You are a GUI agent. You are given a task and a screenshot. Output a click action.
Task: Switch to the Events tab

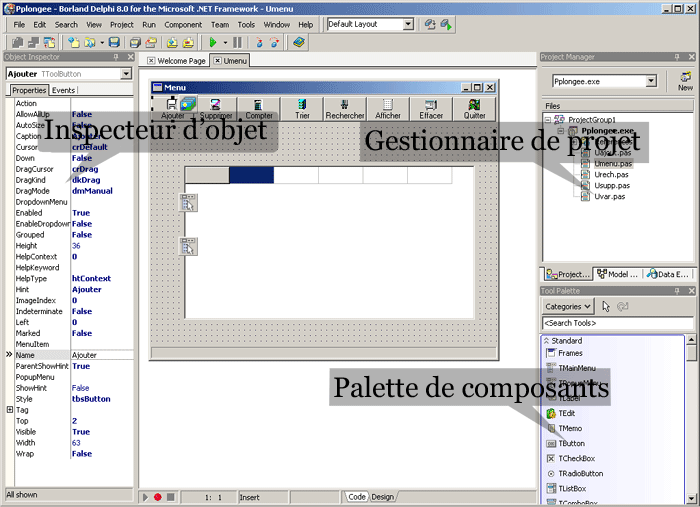[x=63, y=90]
